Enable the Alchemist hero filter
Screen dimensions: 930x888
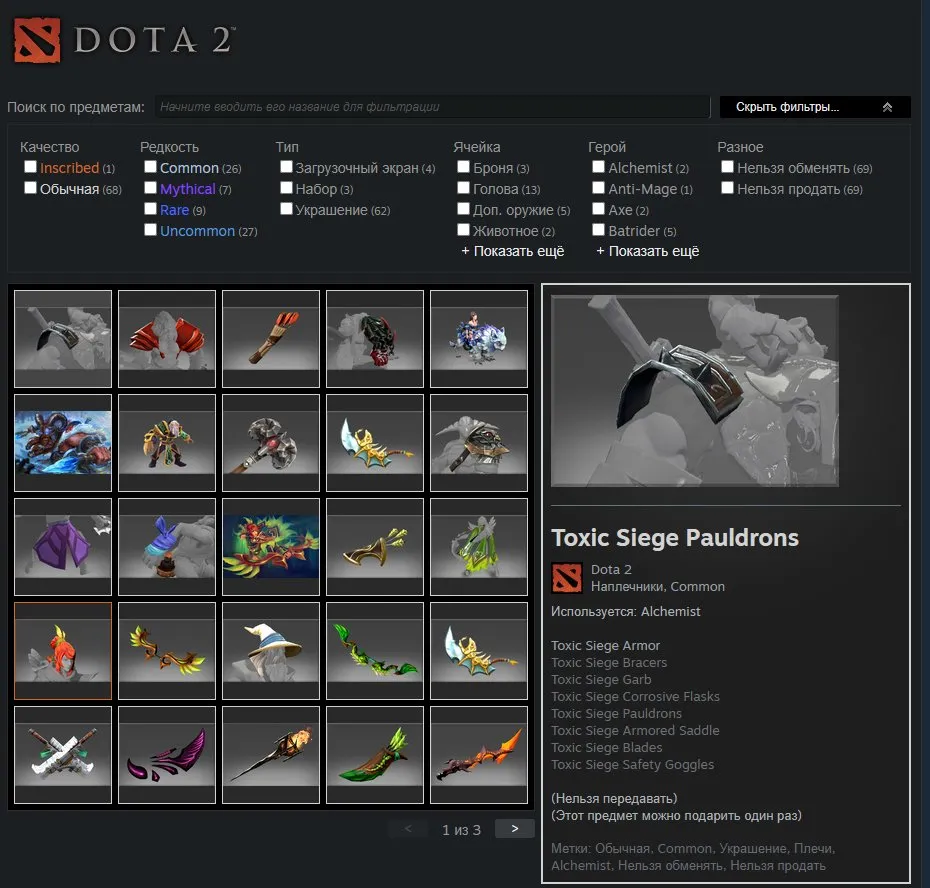click(598, 167)
